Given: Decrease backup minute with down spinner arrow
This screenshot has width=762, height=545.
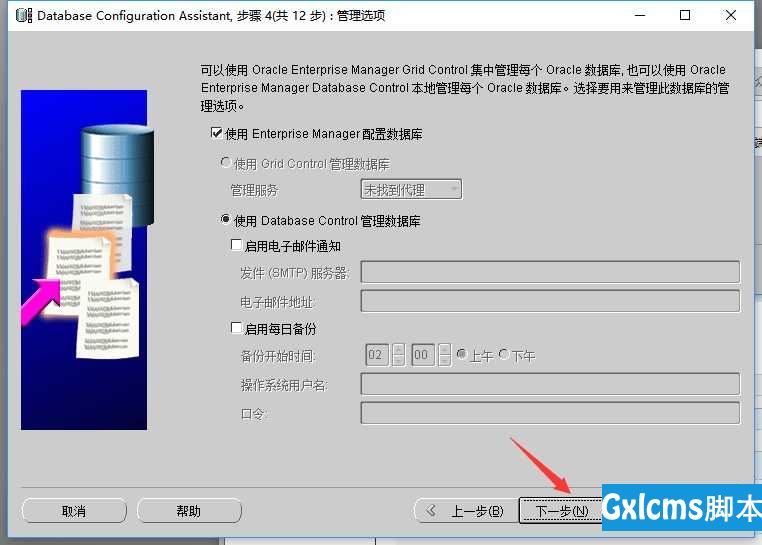Looking at the screenshot, I should [x=444, y=361].
